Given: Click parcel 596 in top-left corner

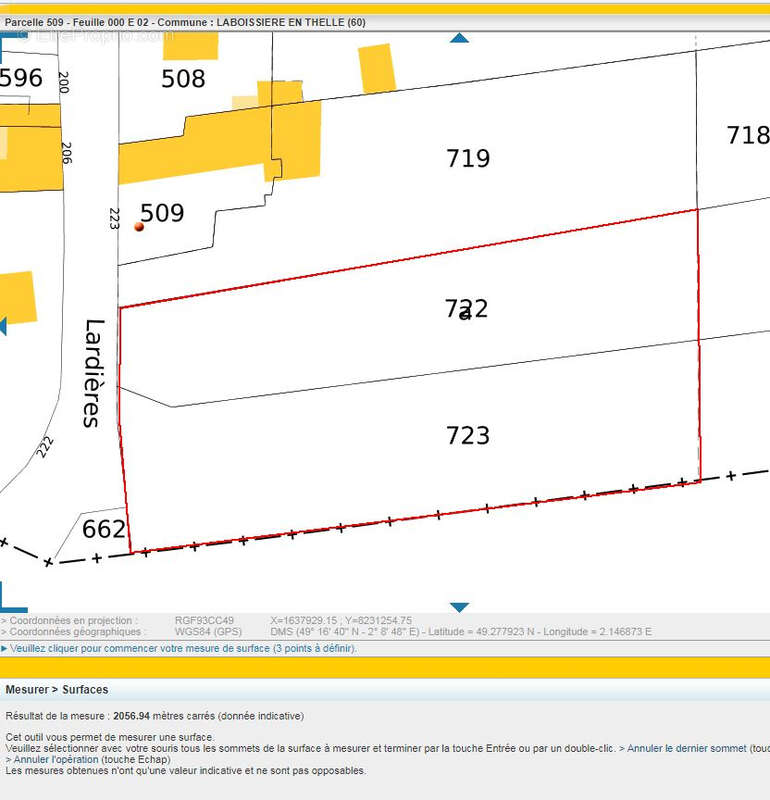Looking at the screenshot, I should (21, 78).
